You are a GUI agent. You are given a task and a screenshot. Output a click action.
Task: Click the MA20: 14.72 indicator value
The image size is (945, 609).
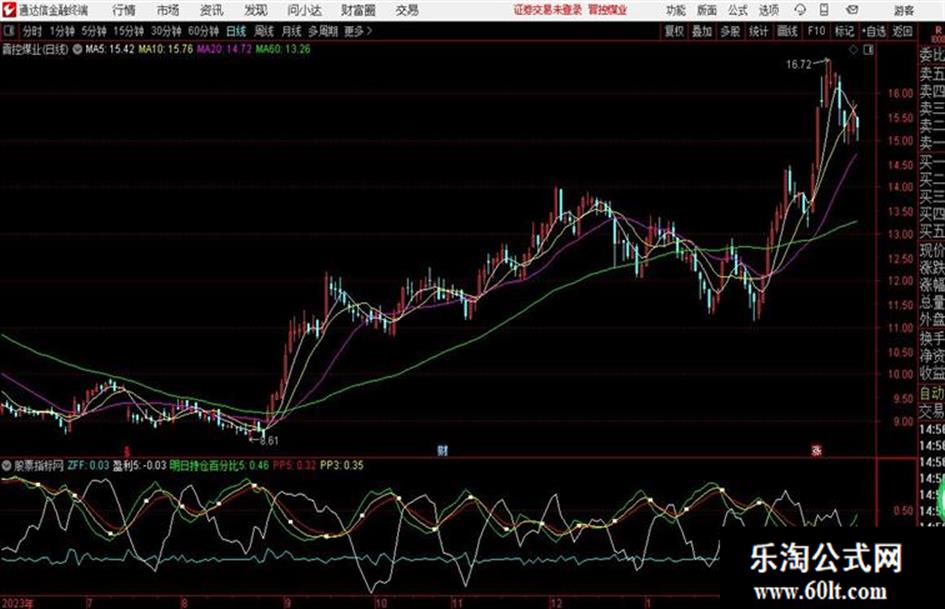(224, 49)
